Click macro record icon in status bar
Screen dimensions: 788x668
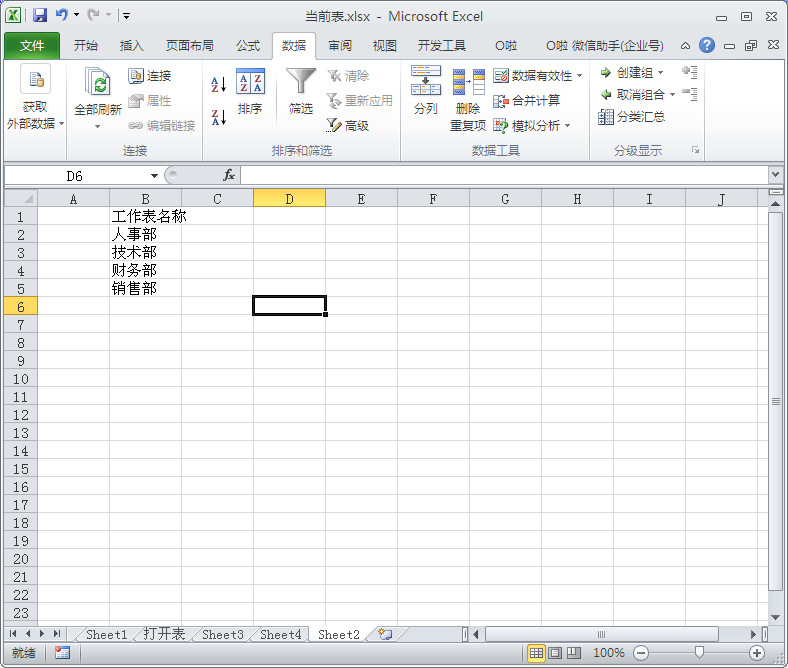[62, 652]
